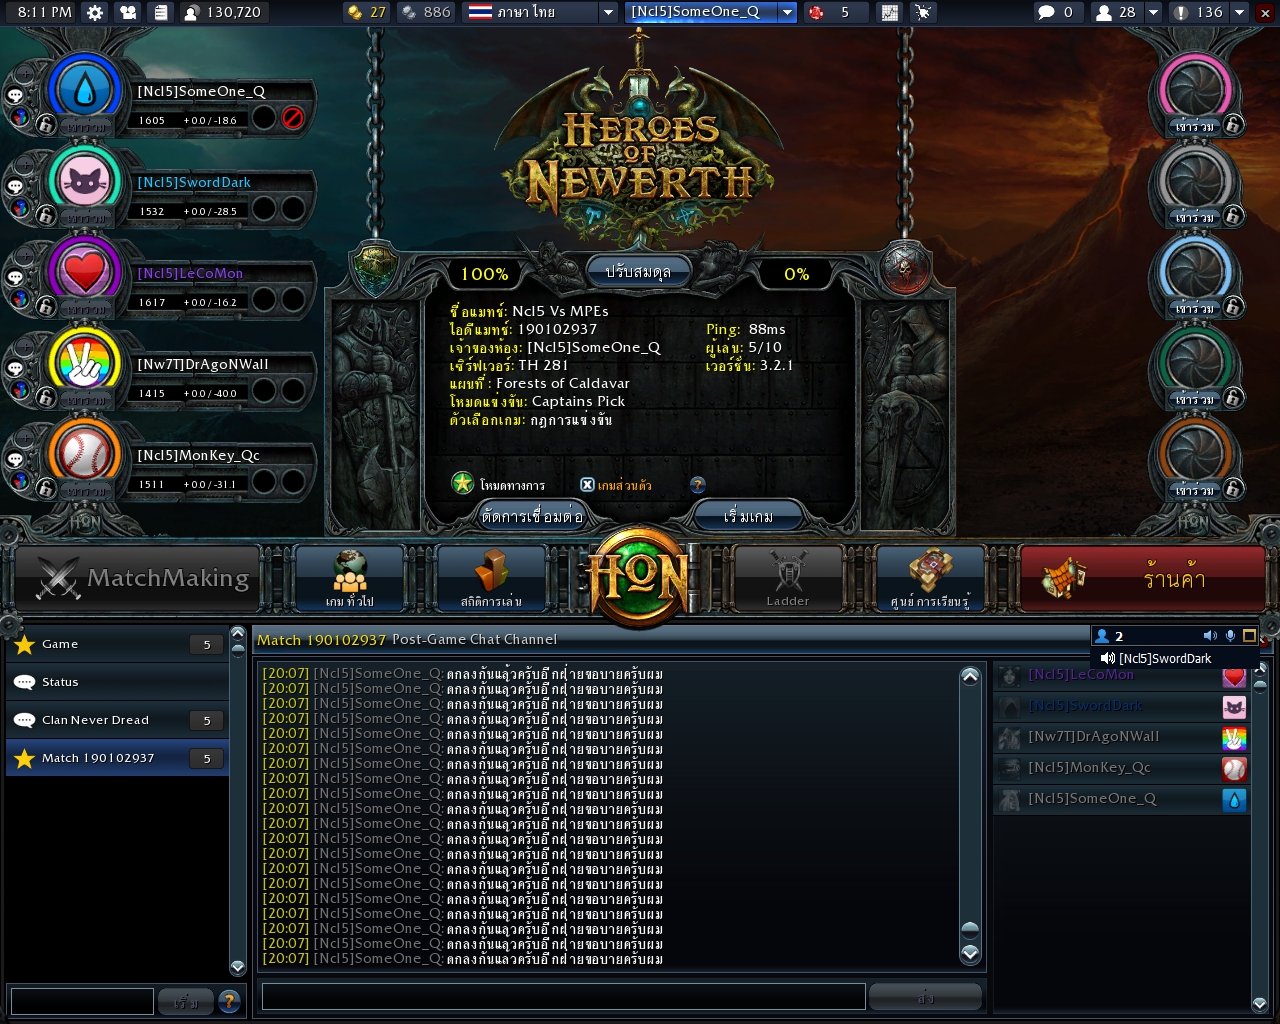The height and width of the screenshot is (1024, 1280).
Task: Open the chat bubble messages counter
Action: 1046,13
